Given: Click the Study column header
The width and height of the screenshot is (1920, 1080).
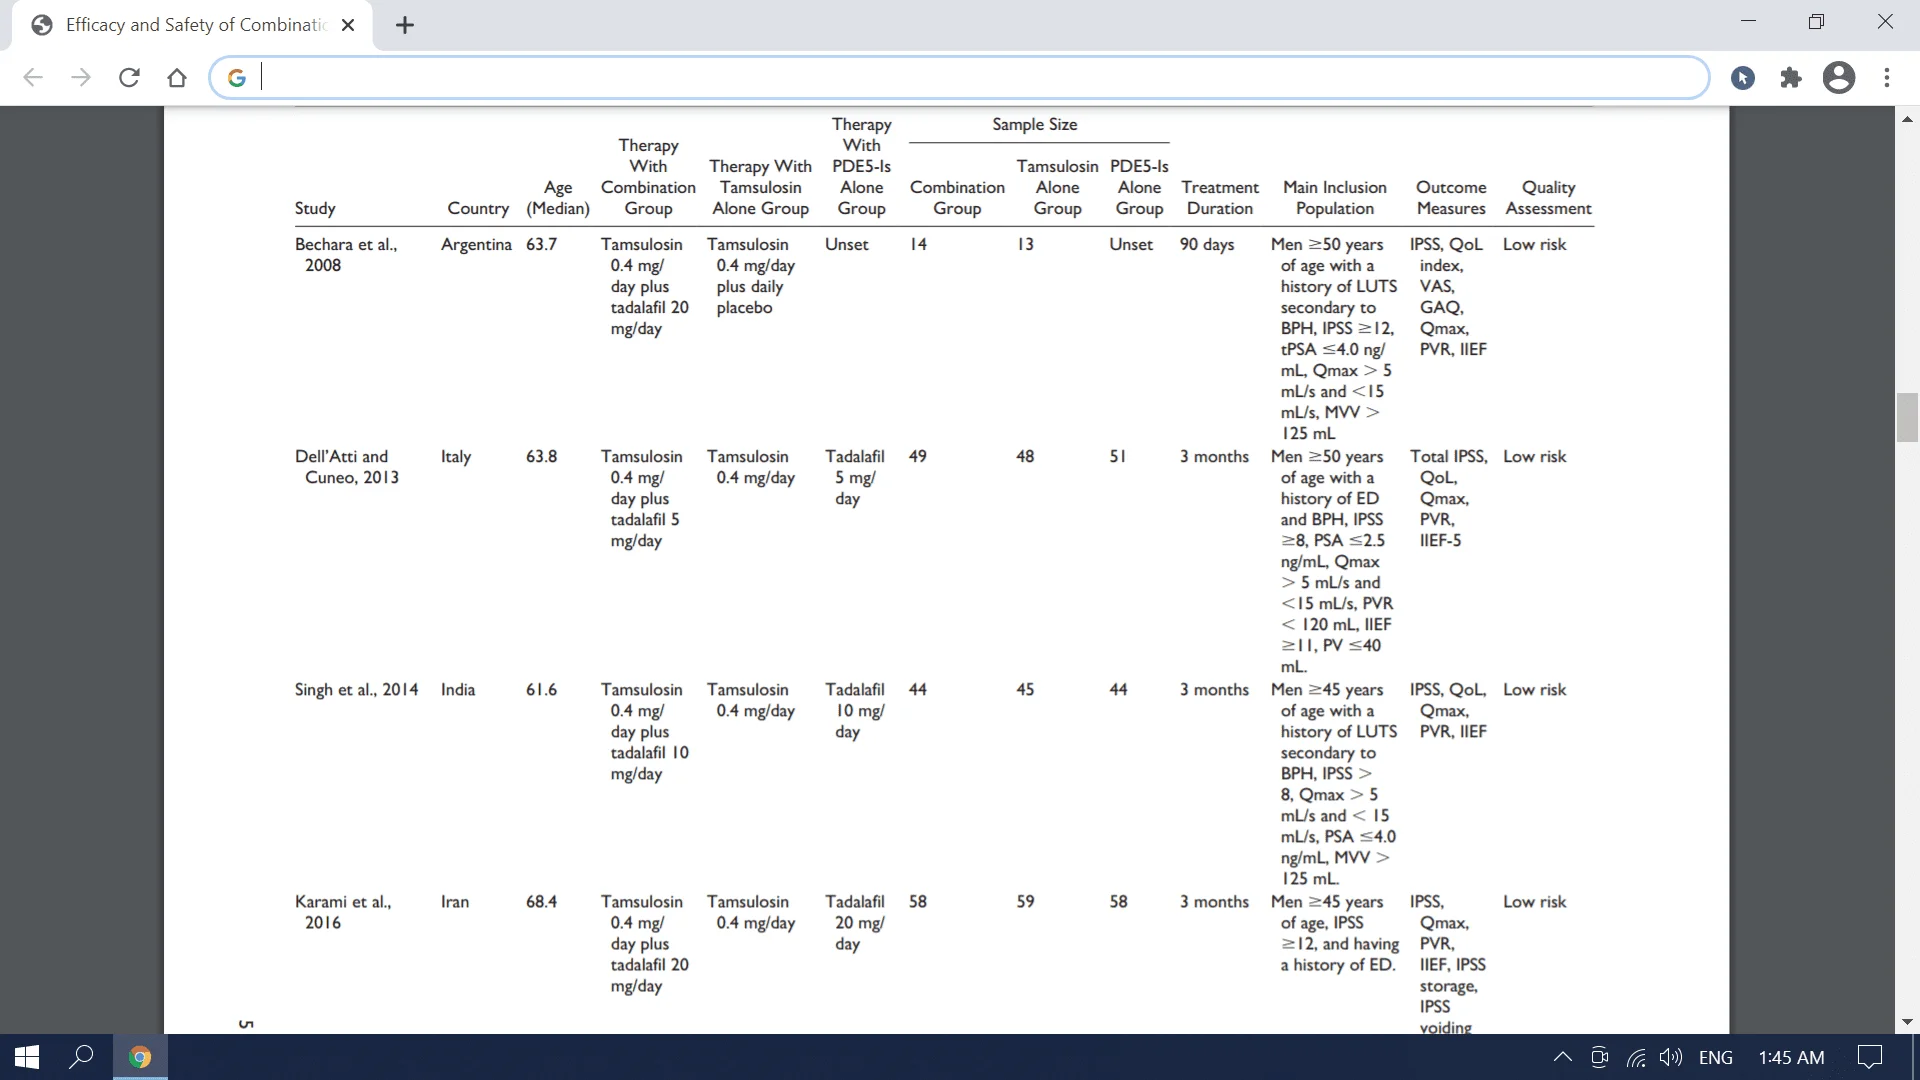Looking at the screenshot, I should tap(314, 208).
